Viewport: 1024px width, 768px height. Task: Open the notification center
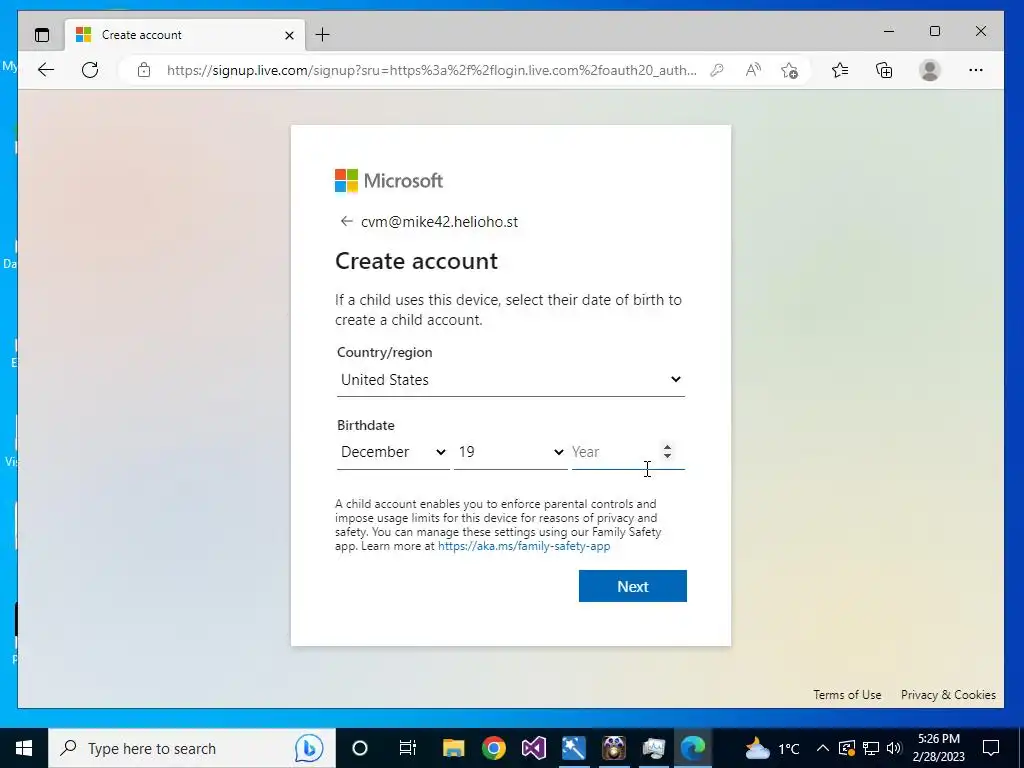pyautogui.click(x=991, y=748)
